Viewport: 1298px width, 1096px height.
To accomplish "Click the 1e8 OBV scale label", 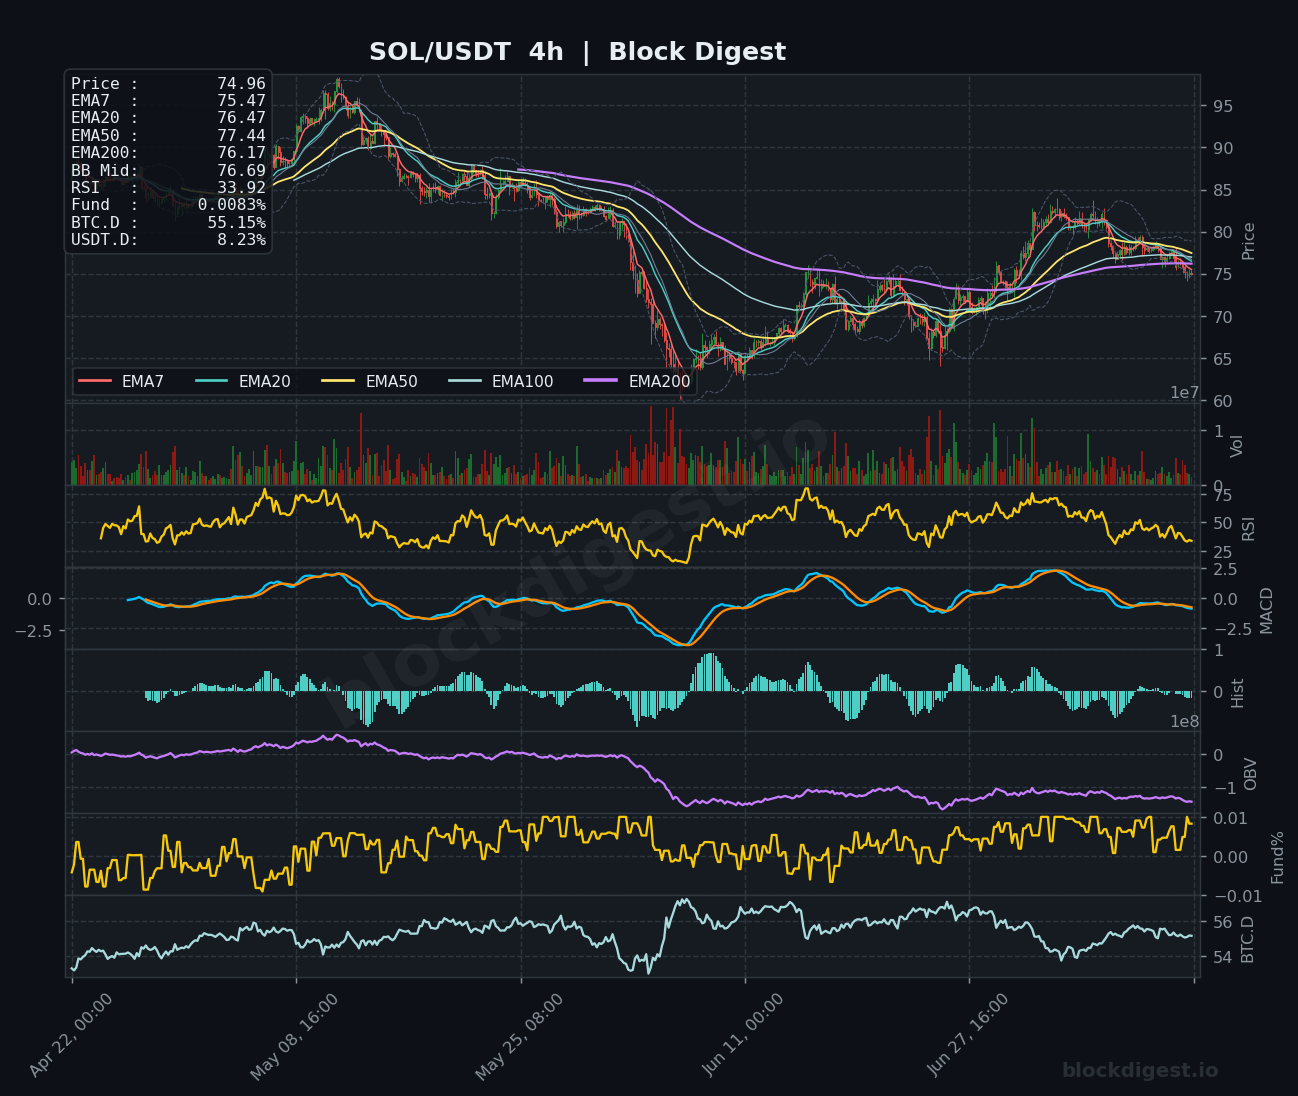I will click(x=1185, y=722).
